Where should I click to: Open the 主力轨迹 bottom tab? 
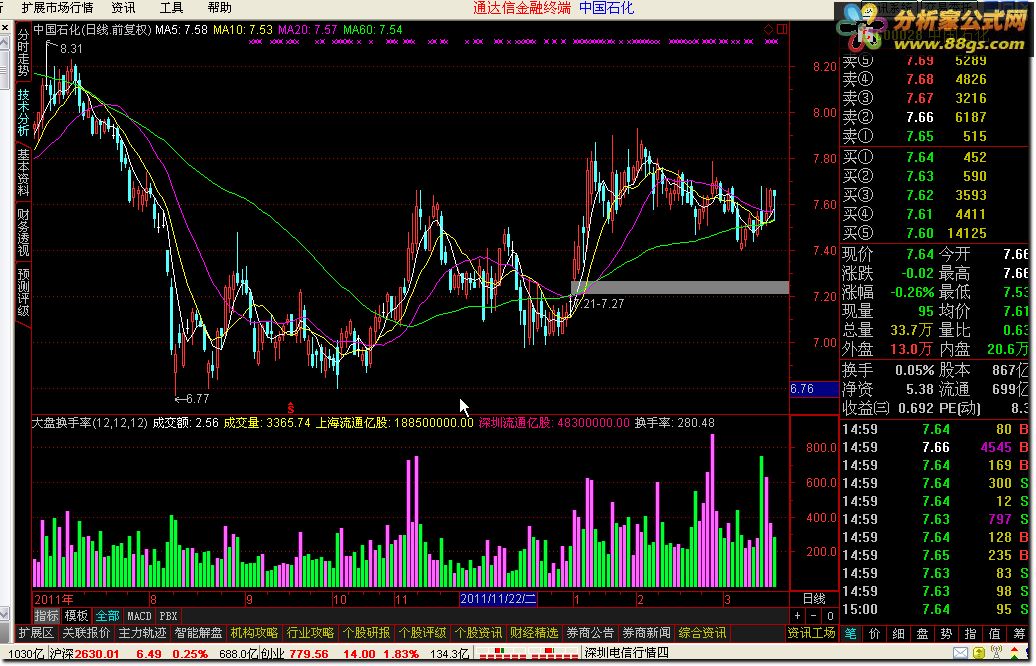142,633
